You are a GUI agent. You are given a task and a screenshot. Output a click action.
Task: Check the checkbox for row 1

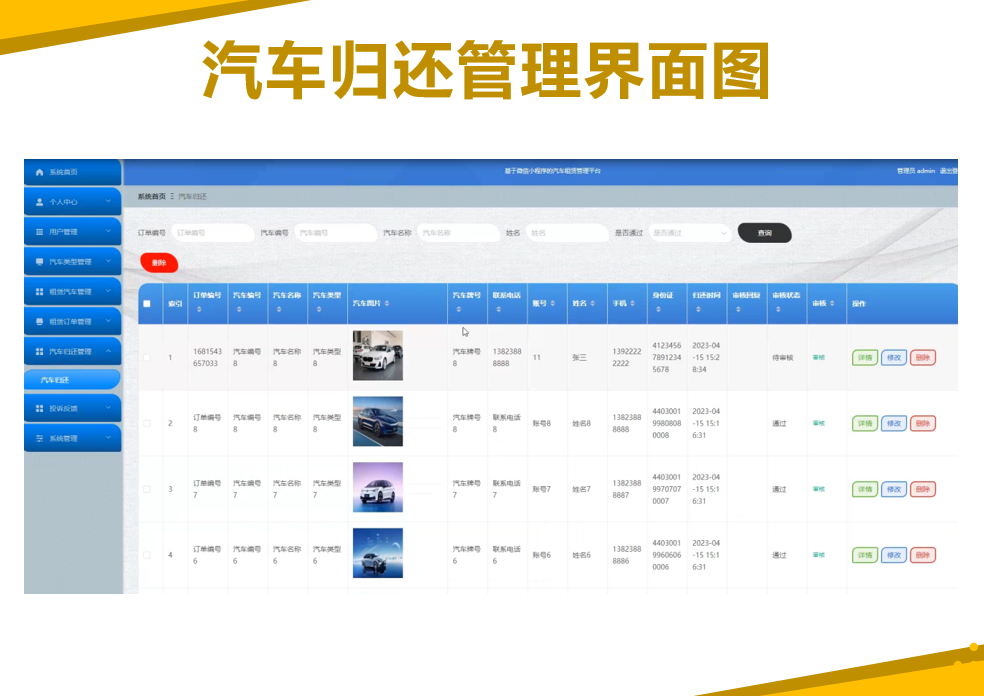147,358
